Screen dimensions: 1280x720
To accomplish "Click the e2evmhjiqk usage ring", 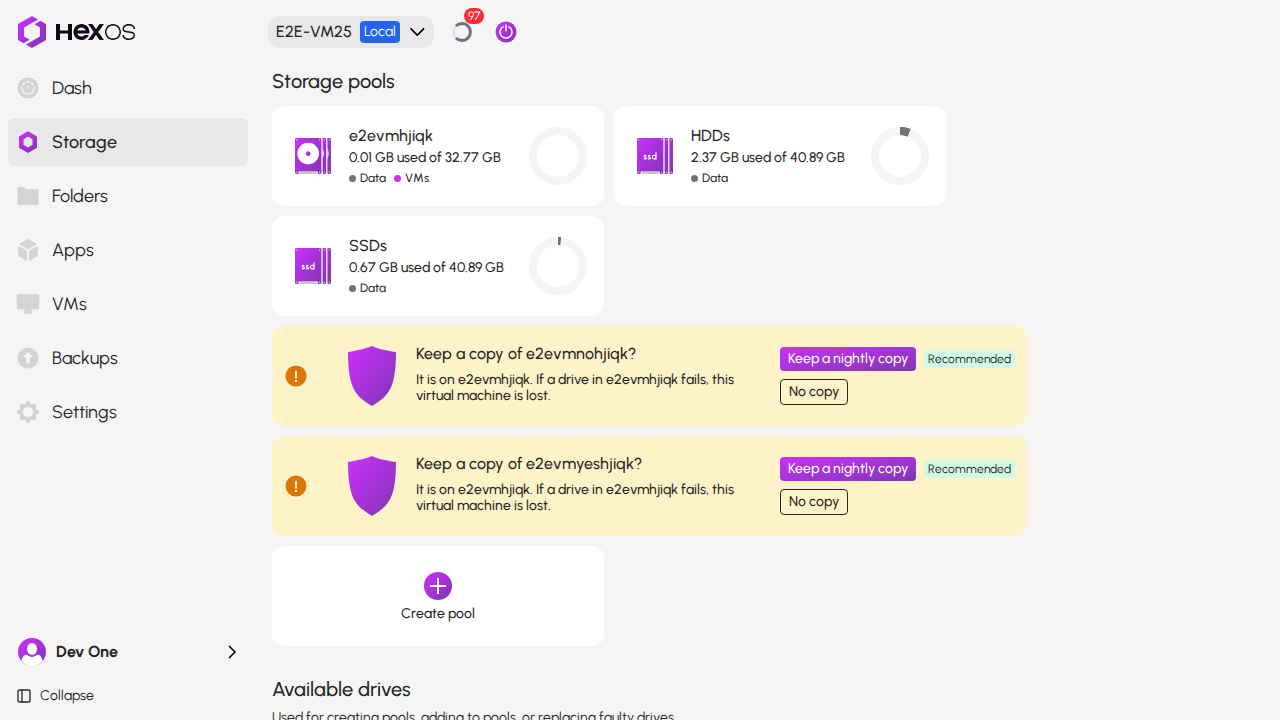I will (558, 156).
